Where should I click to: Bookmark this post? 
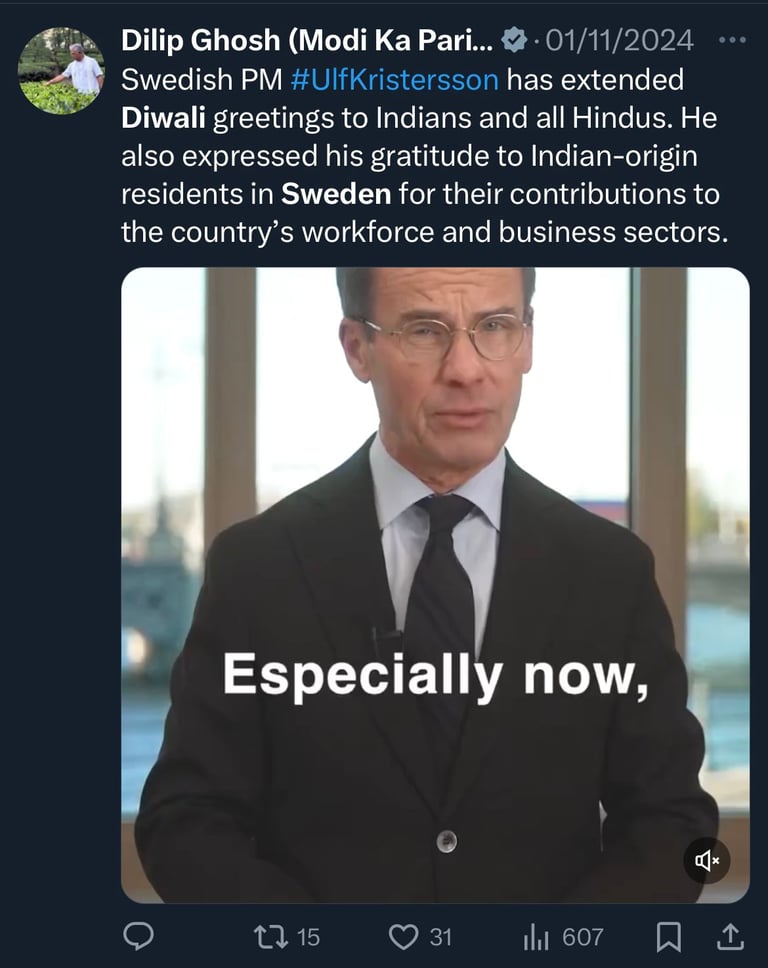pos(668,936)
